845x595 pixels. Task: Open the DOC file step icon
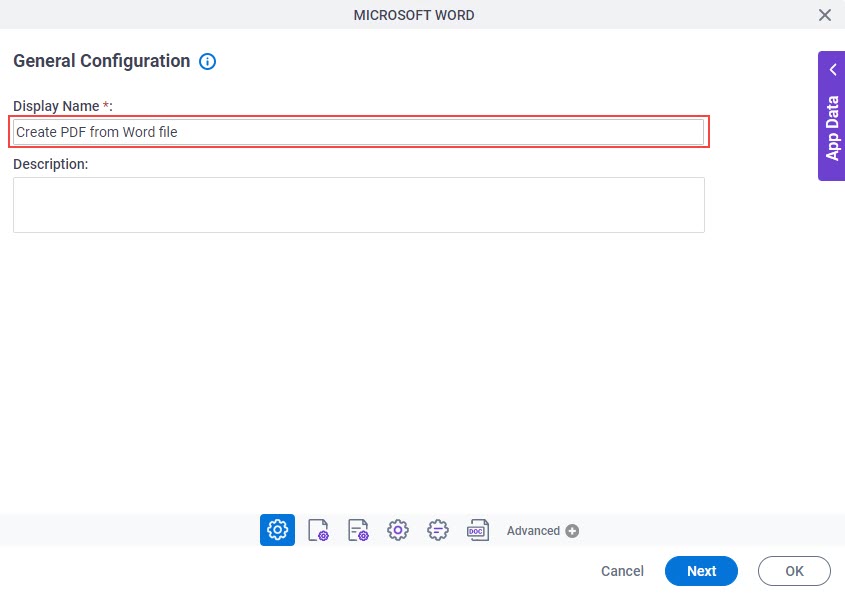point(478,530)
